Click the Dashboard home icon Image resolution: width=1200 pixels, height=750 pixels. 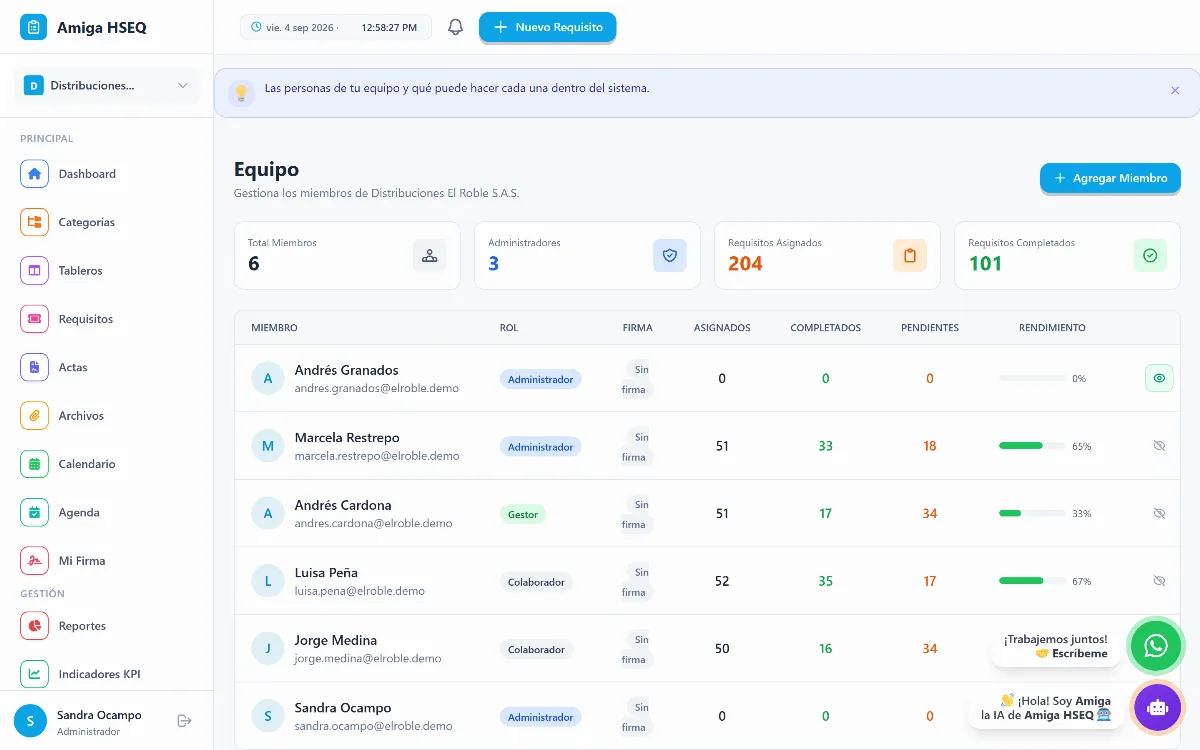coord(34,174)
